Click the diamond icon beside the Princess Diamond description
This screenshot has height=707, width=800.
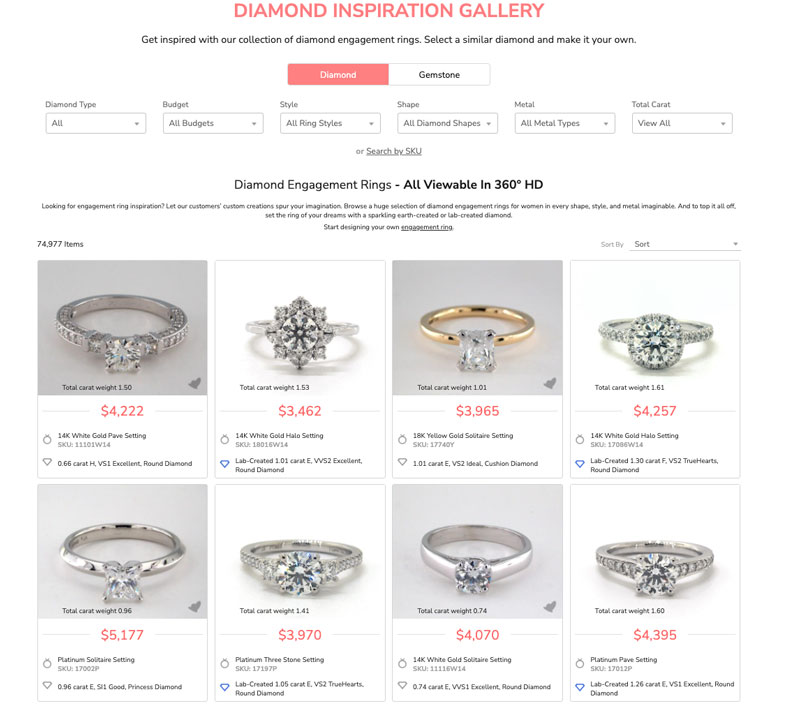pyautogui.click(x=45, y=686)
